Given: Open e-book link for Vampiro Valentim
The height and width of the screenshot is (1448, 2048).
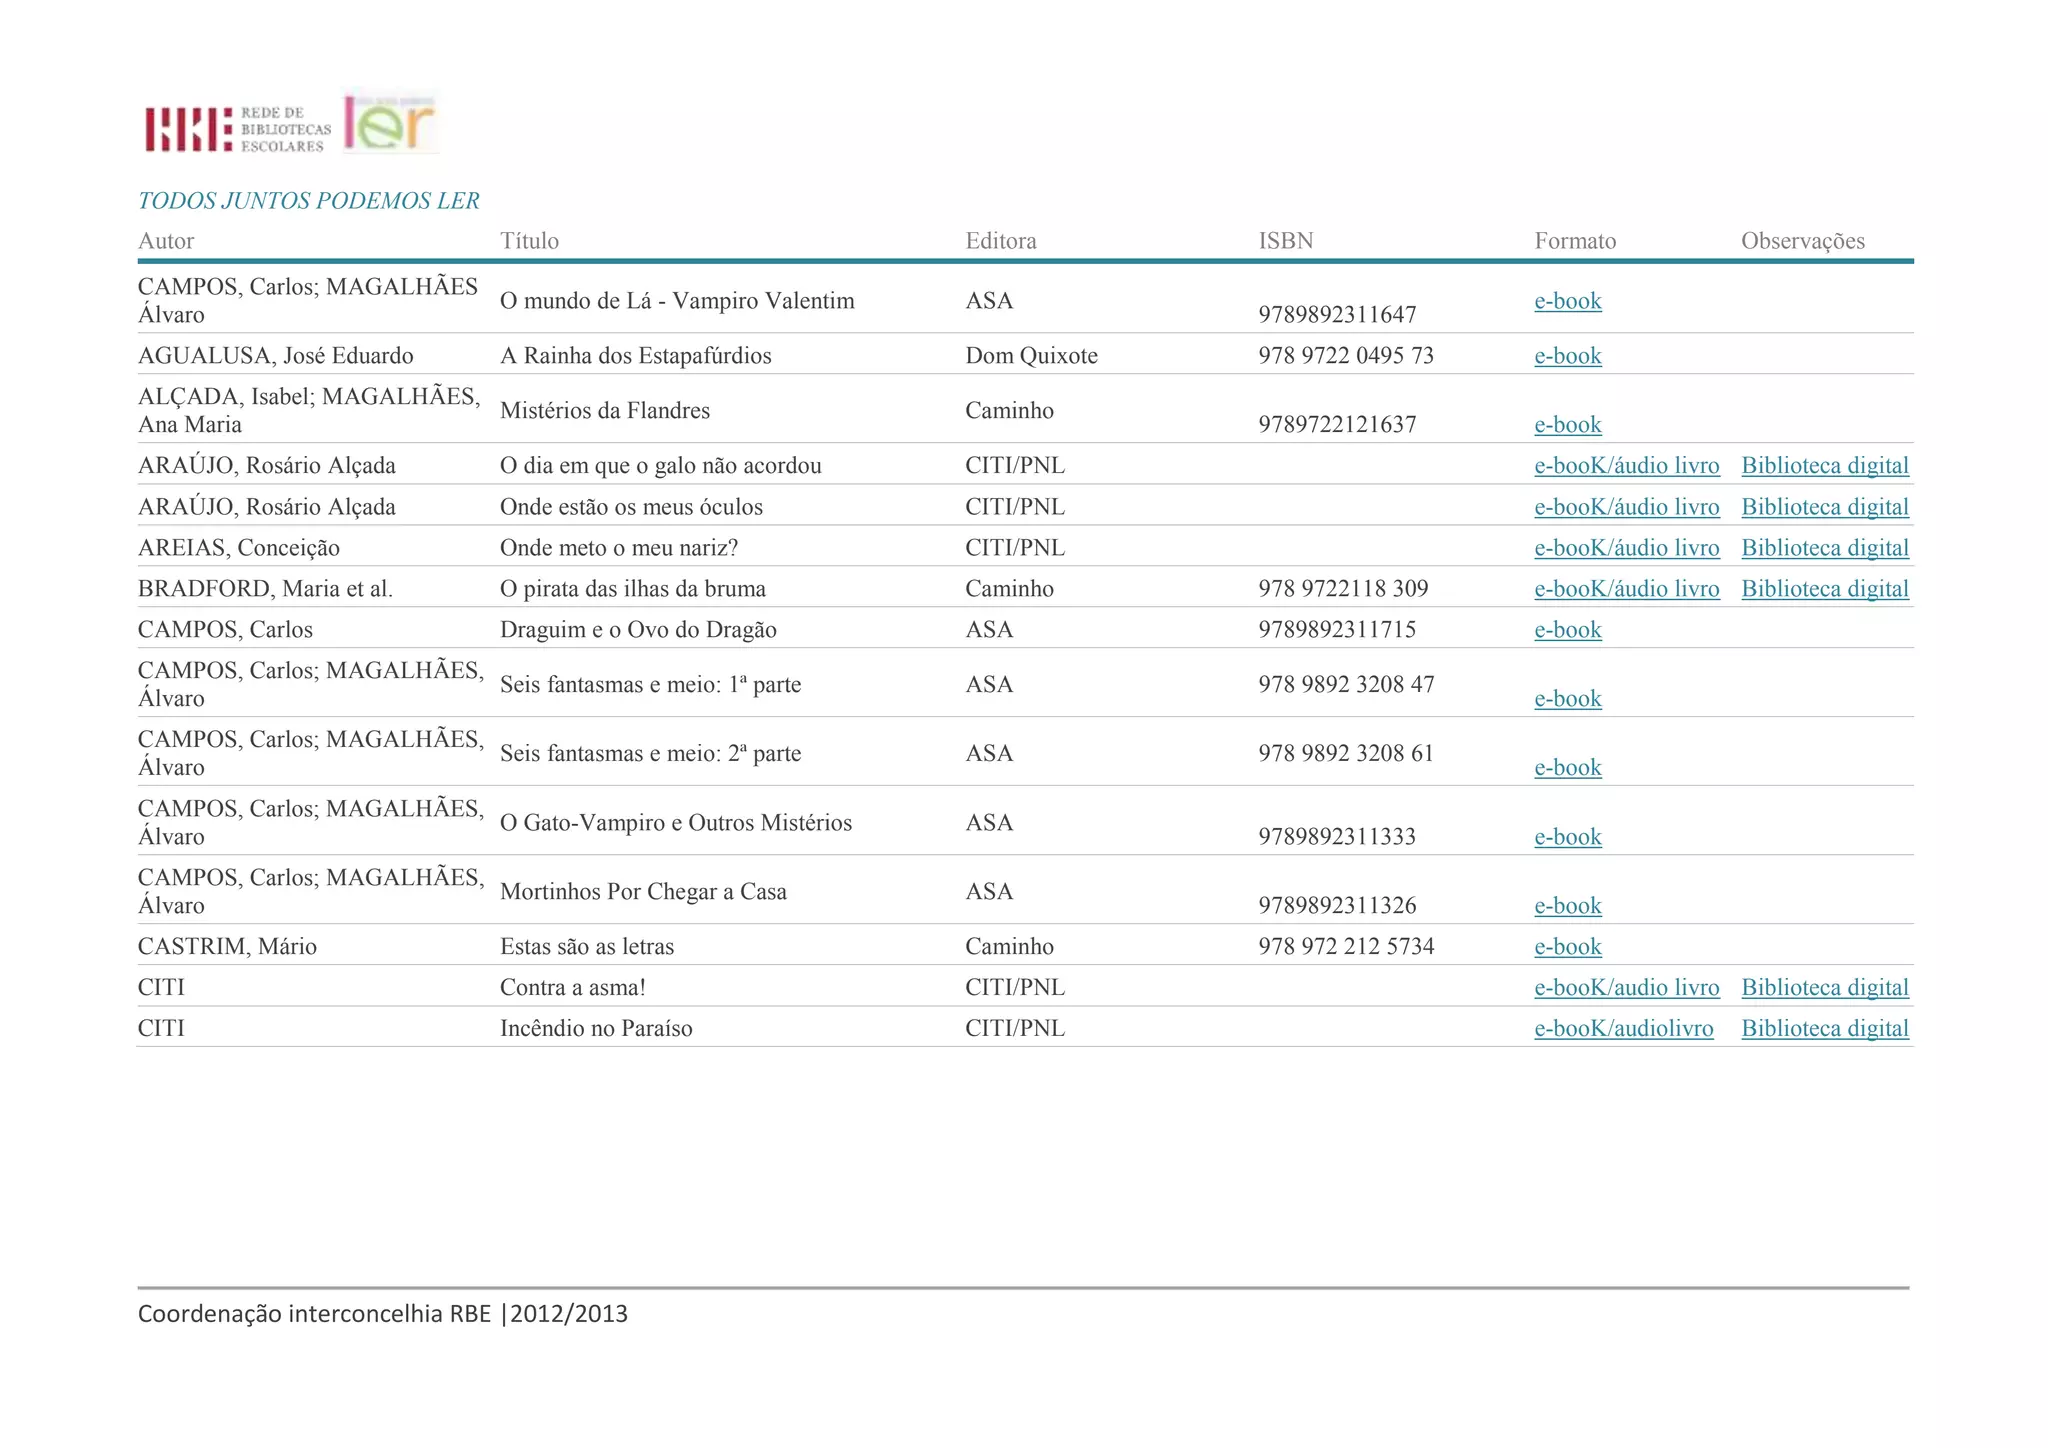Looking at the screenshot, I should [x=1567, y=301].
